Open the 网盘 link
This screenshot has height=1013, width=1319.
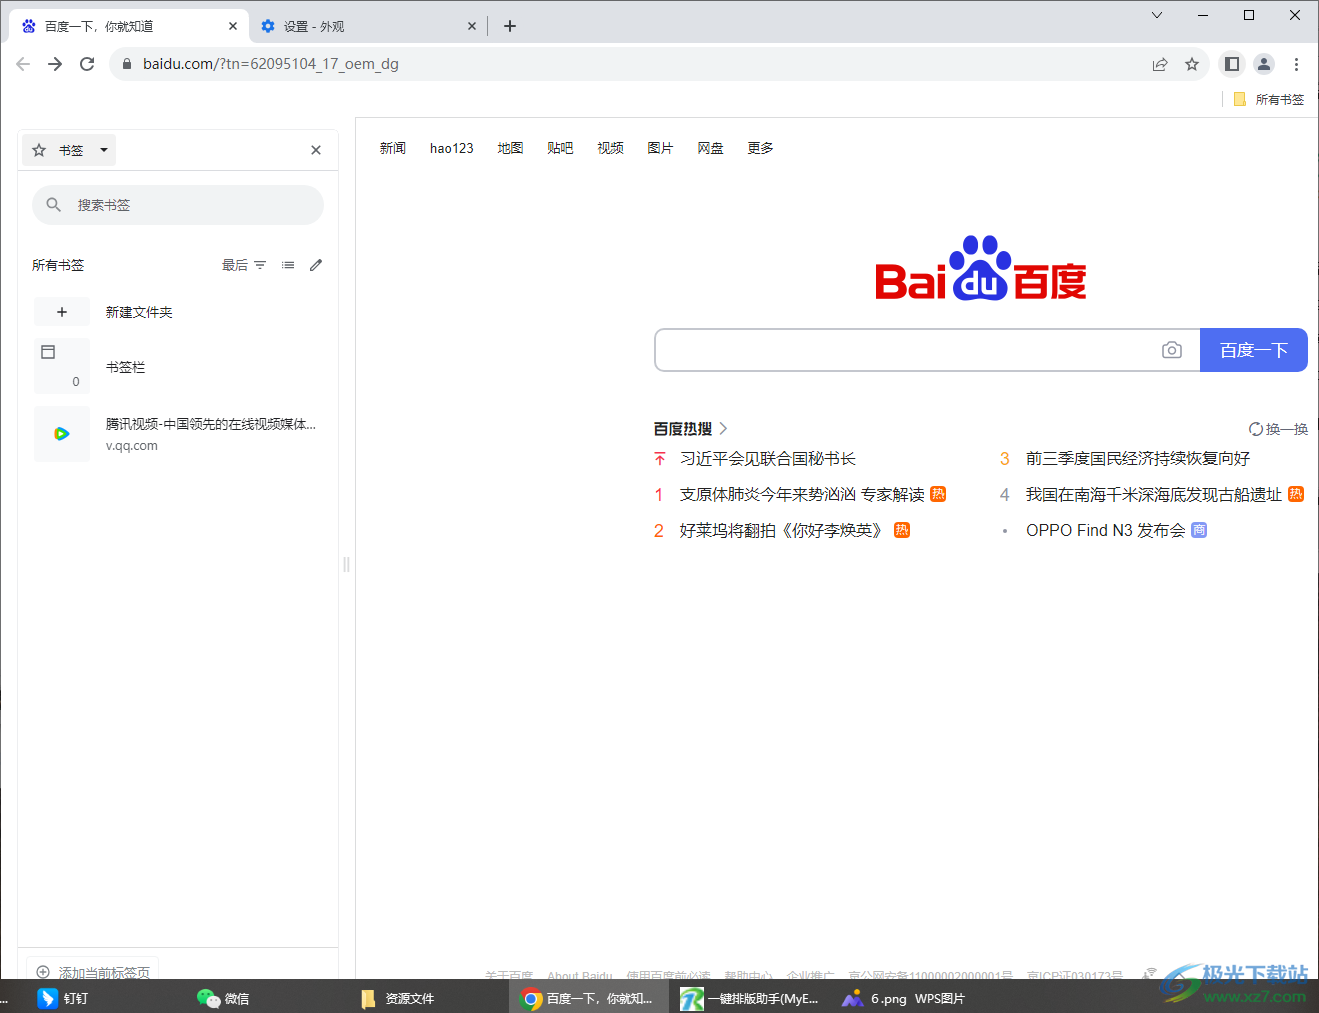(x=711, y=148)
